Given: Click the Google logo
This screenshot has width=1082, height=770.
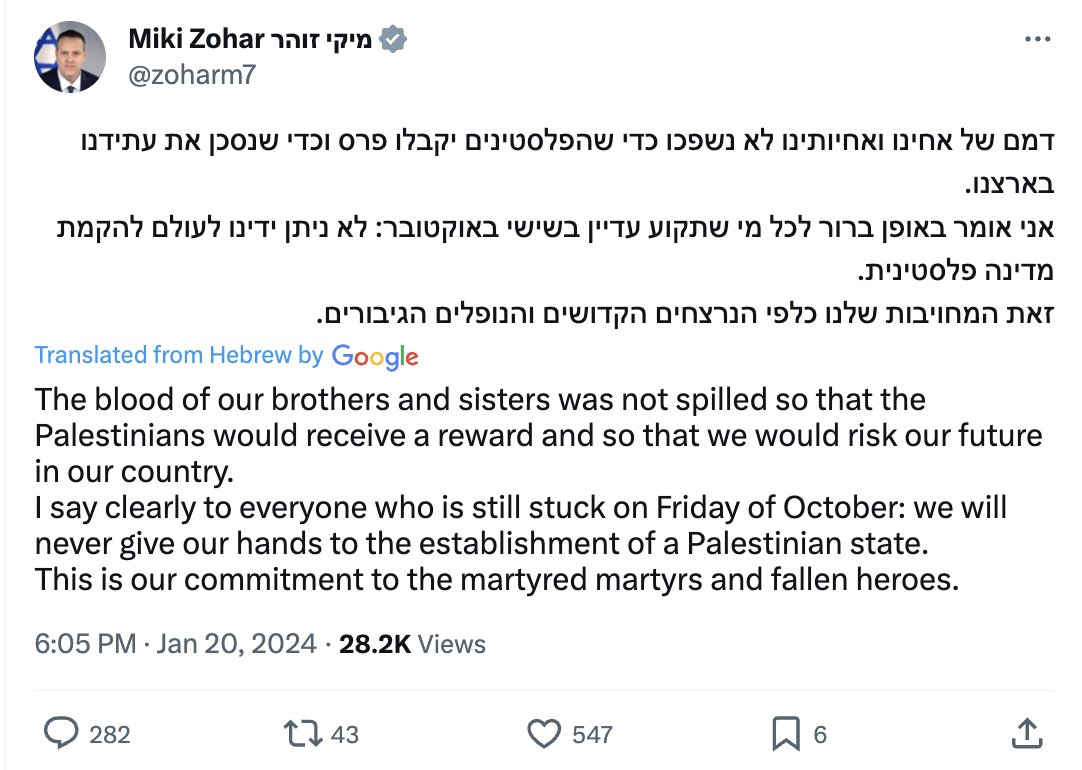Looking at the screenshot, I should 374,356.
